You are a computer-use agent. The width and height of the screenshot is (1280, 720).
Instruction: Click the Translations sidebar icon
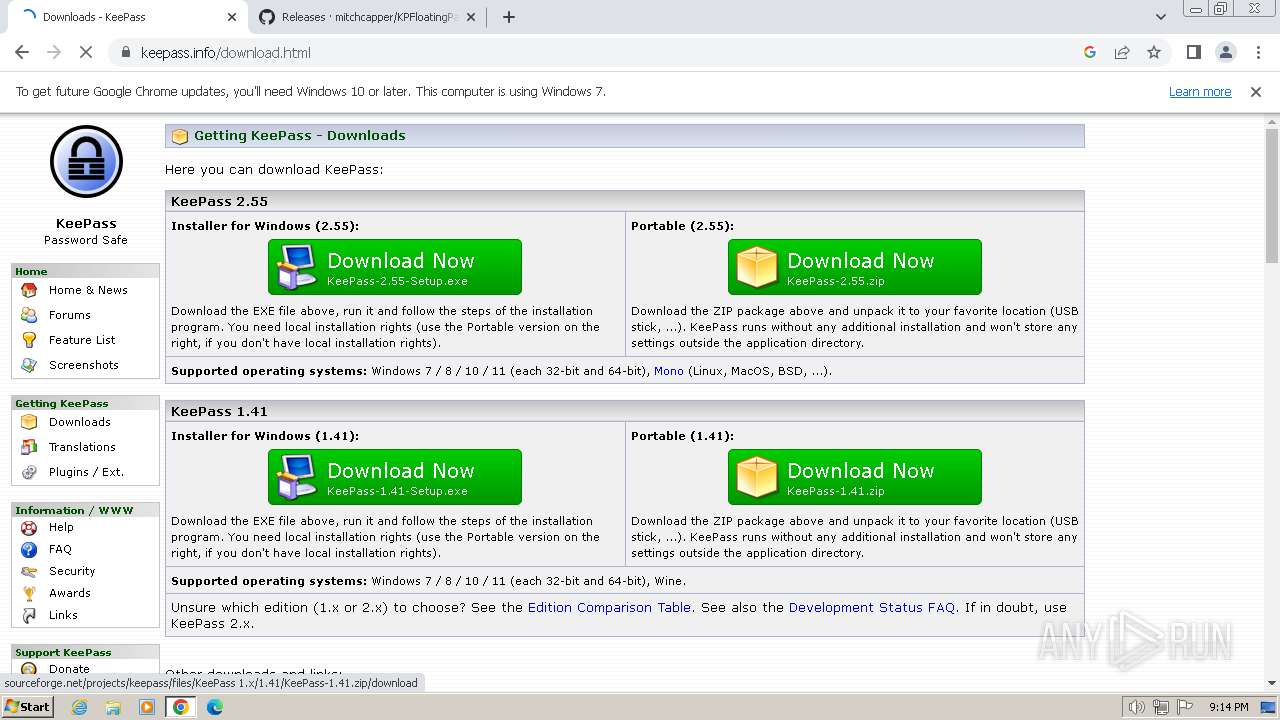click(29, 447)
